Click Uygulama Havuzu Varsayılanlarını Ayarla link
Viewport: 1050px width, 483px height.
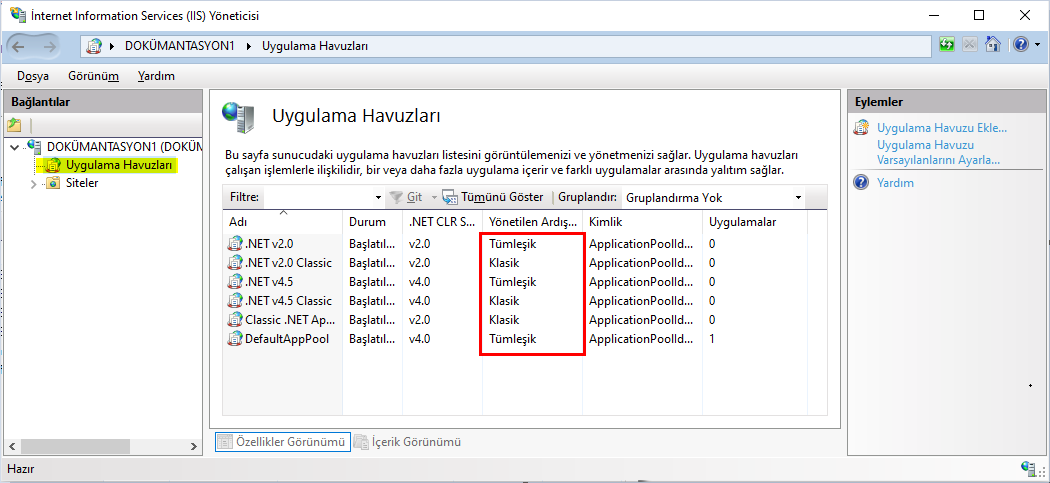click(938, 153)
